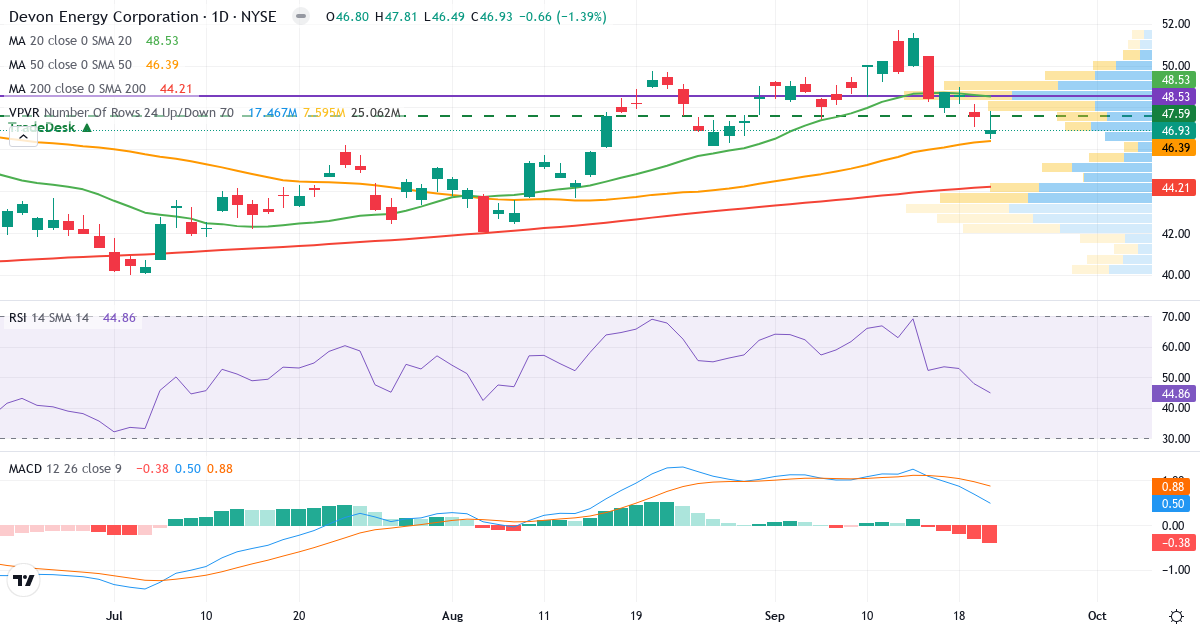
Task: Click the Aug label on time axis
Action: point(452,615)
